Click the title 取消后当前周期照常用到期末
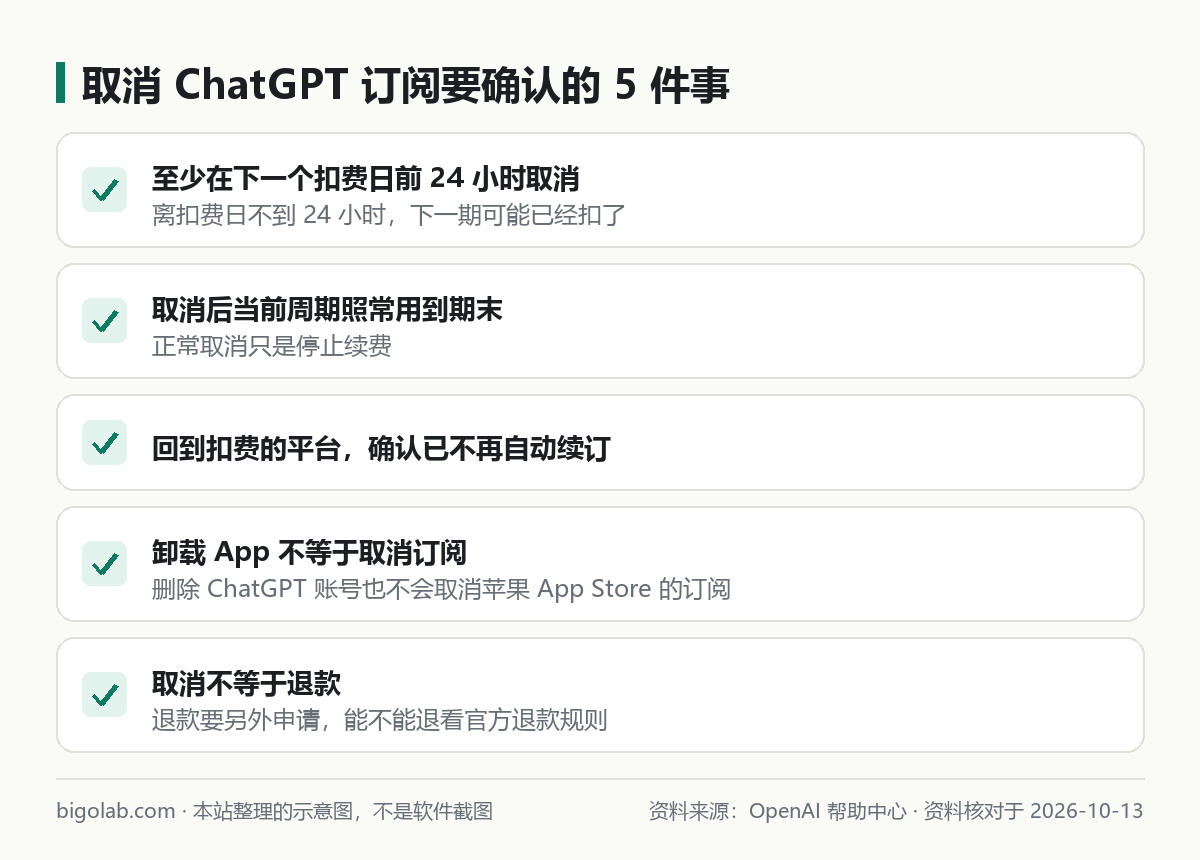 click(x=327, y=310)
